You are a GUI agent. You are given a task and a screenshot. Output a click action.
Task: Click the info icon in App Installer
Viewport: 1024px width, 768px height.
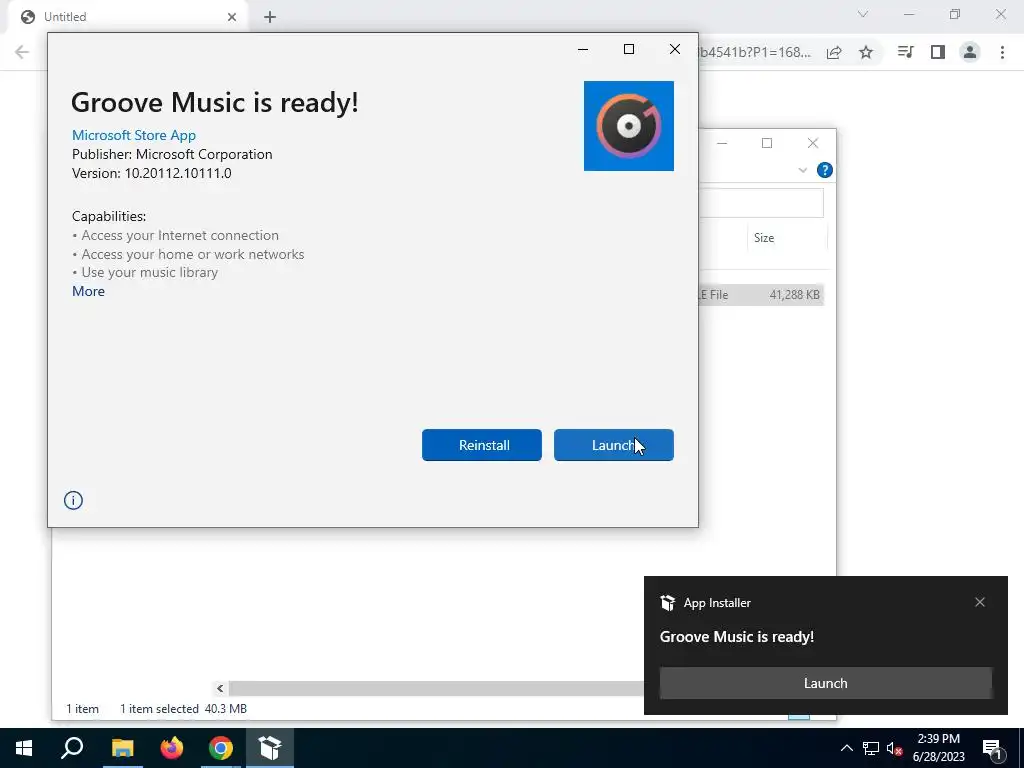click(73, 500)
